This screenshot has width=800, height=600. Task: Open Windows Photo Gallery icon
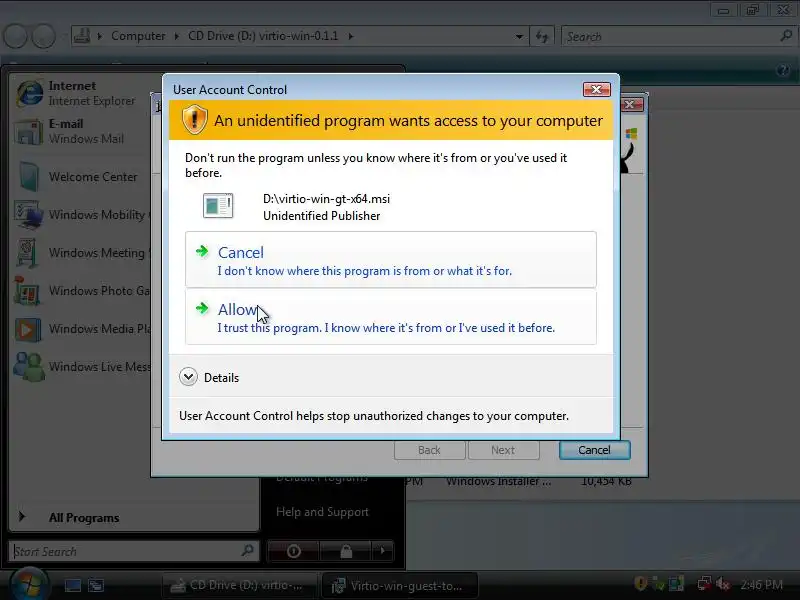click(x=27, y=291)
